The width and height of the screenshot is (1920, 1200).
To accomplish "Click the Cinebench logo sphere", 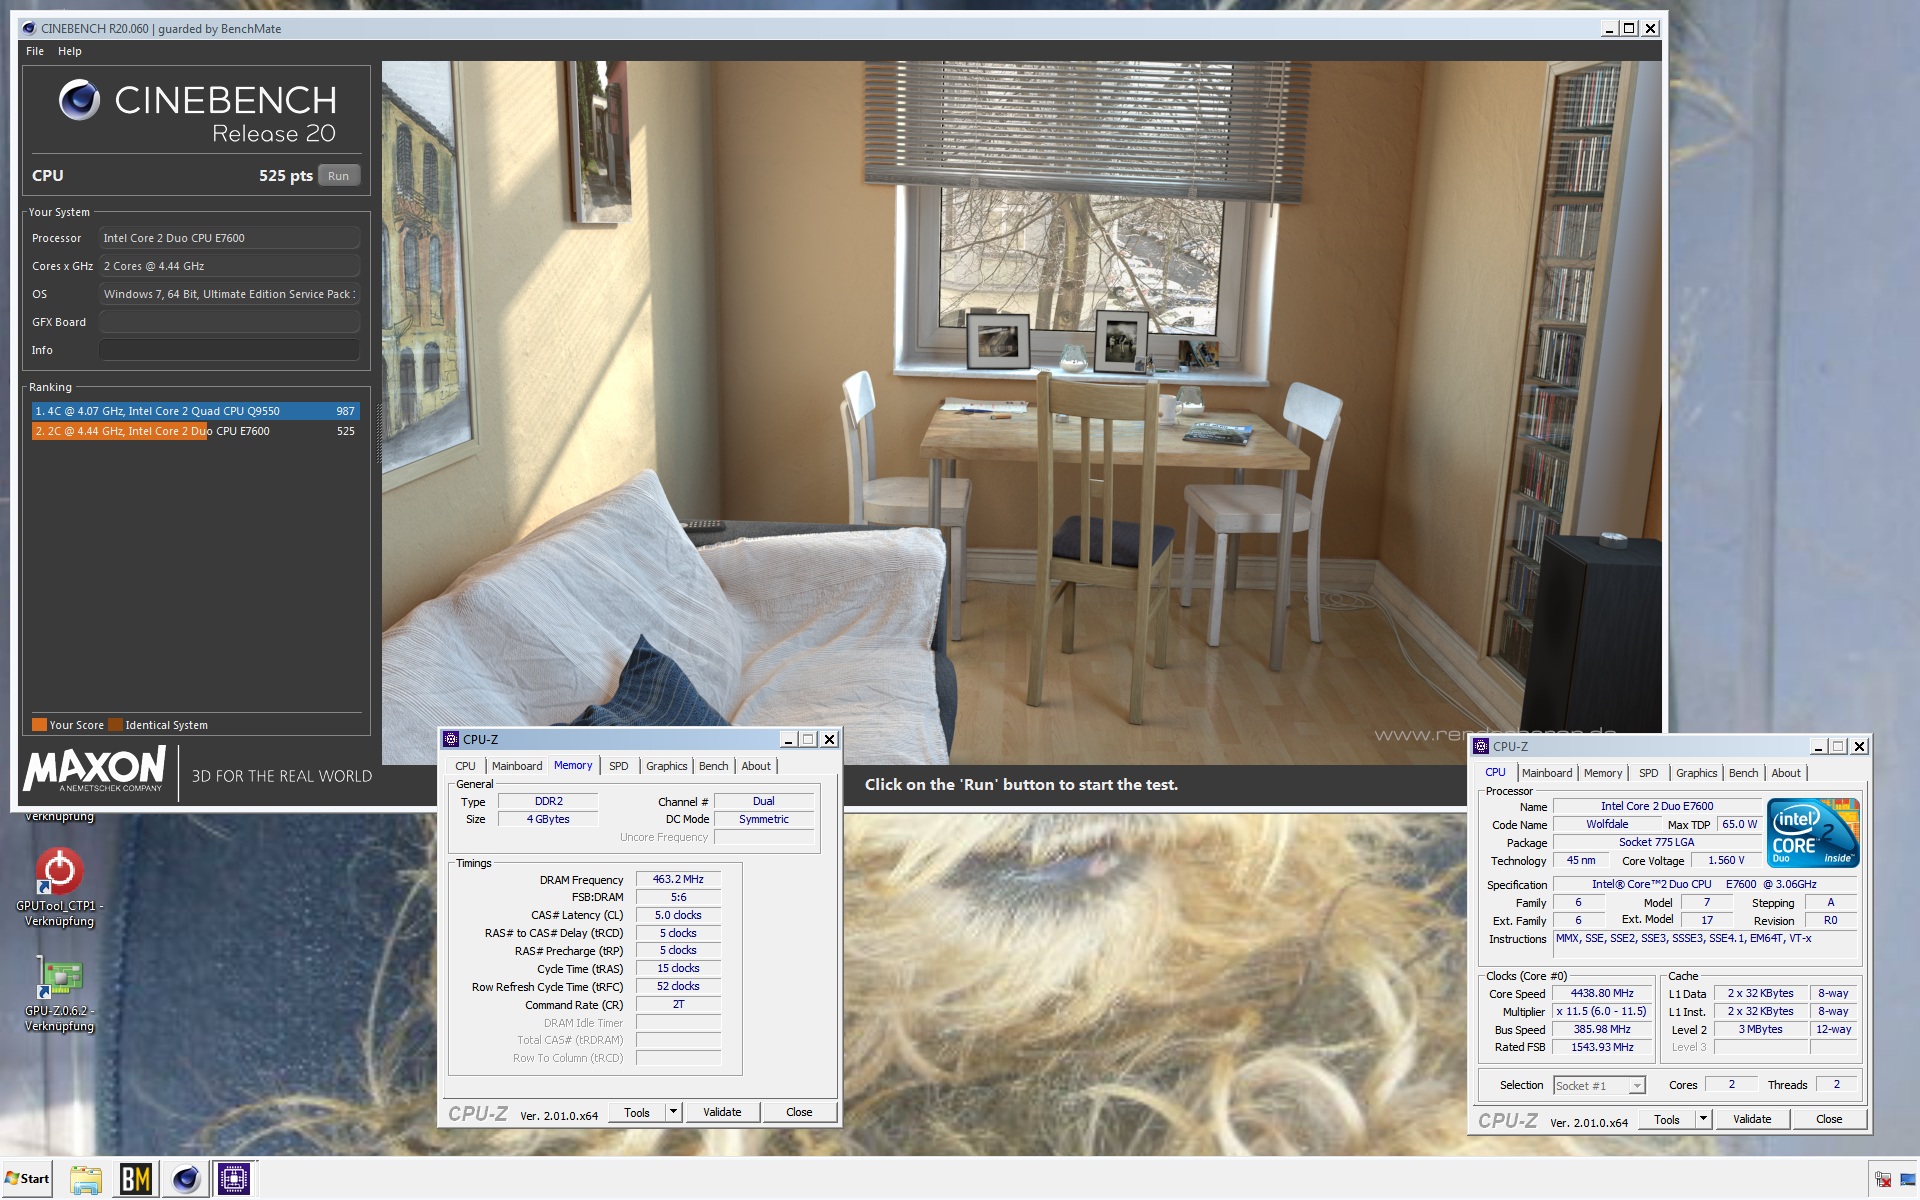I will click(x=79, y=100).
